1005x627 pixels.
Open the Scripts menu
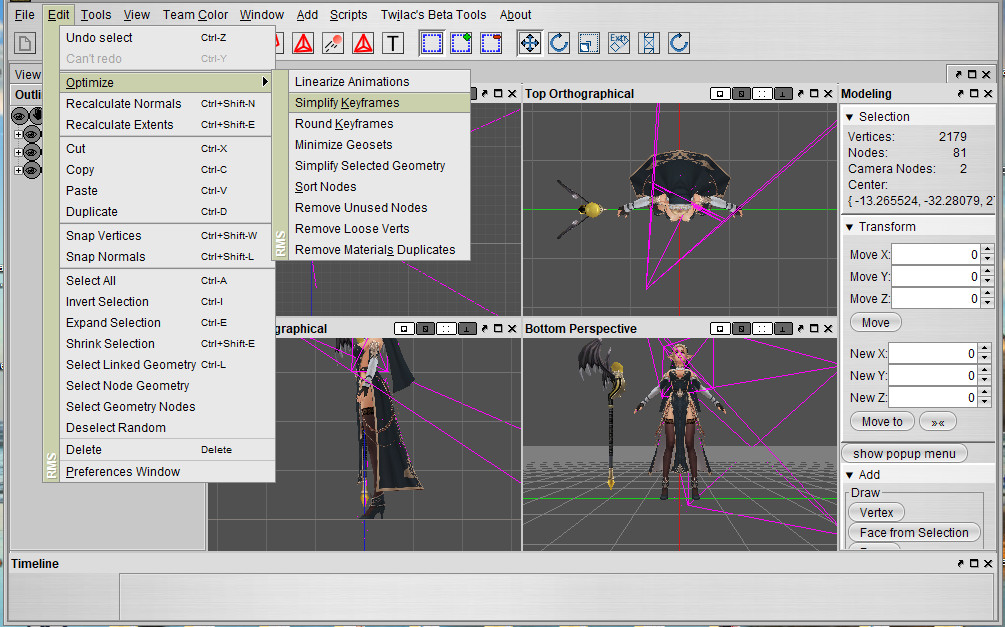pos(348,15)
